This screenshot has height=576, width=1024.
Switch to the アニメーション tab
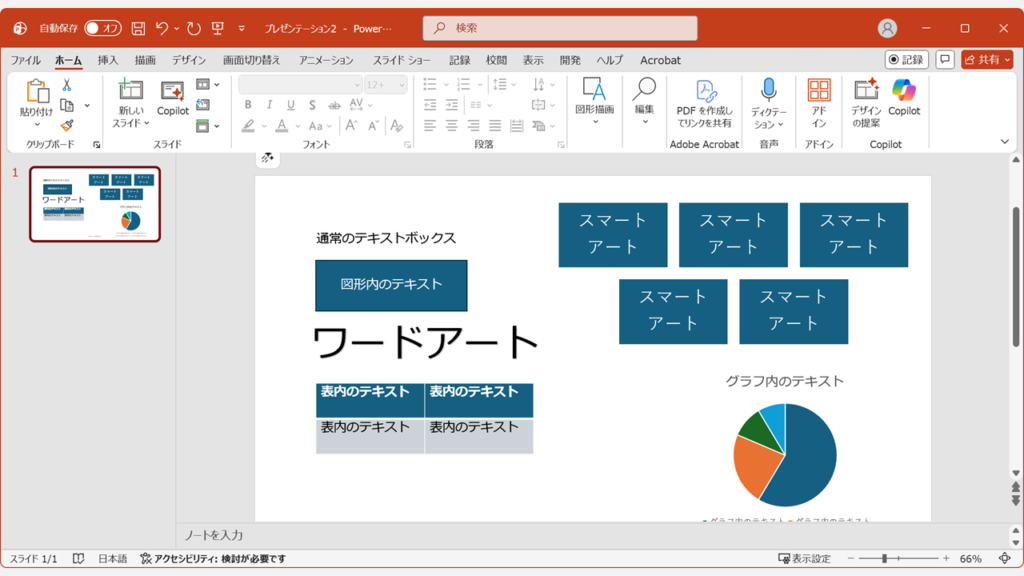(x=326, y=60)
